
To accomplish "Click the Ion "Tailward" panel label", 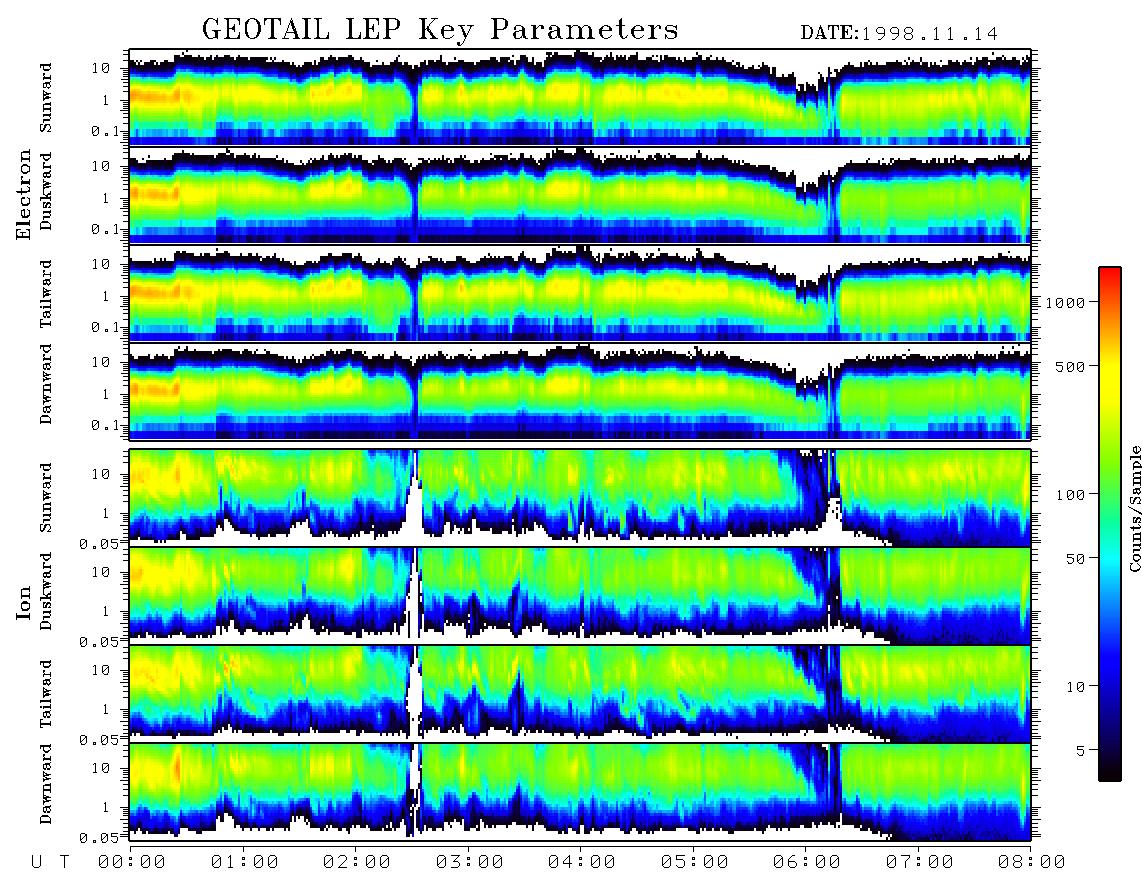I will [x=46, y=694].
